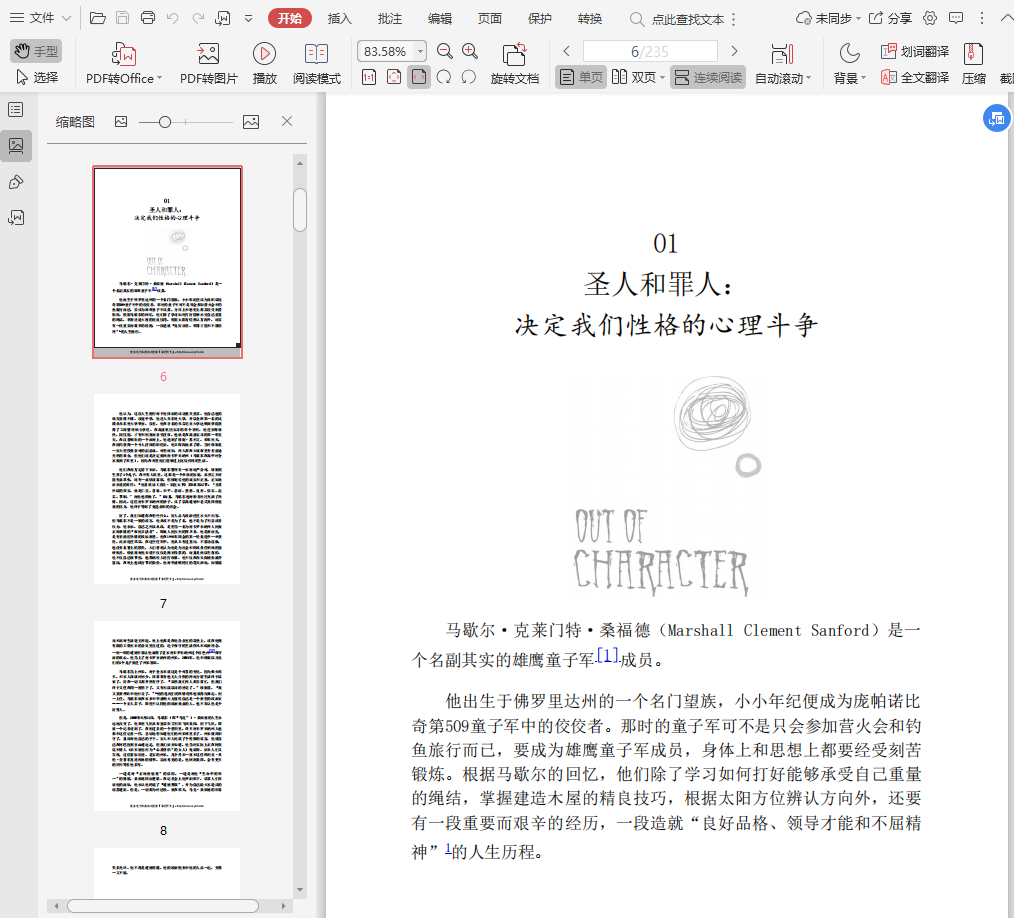This screenshot has width=1014, height=918.
Task: Click the save icon
Action: (122, 18)
